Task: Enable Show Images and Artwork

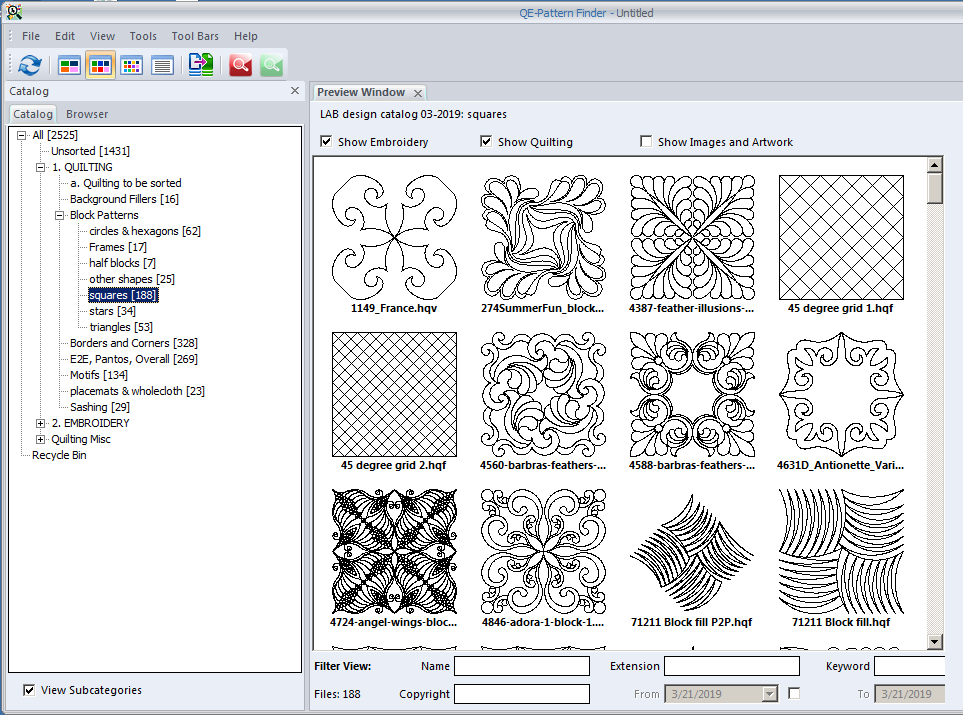Action: click(646, 142)
